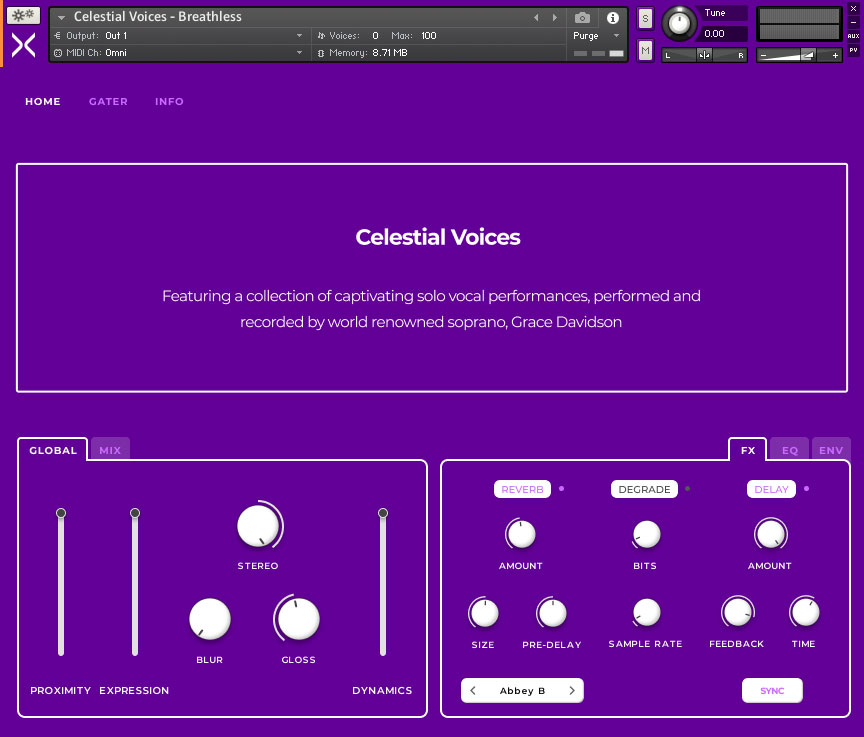Remove instrument with X button
Viewport: 864px width, 737px height.
(853, 8)
